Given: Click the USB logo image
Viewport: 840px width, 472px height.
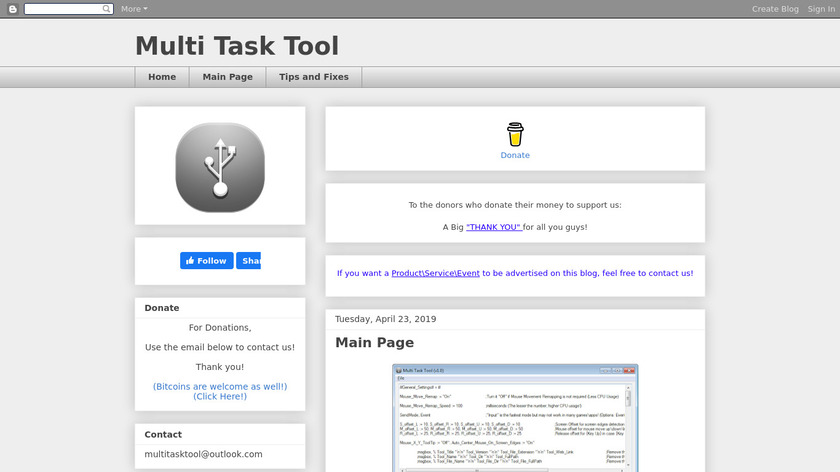Looking at the screenshot, I should click(x=220, y=166).
